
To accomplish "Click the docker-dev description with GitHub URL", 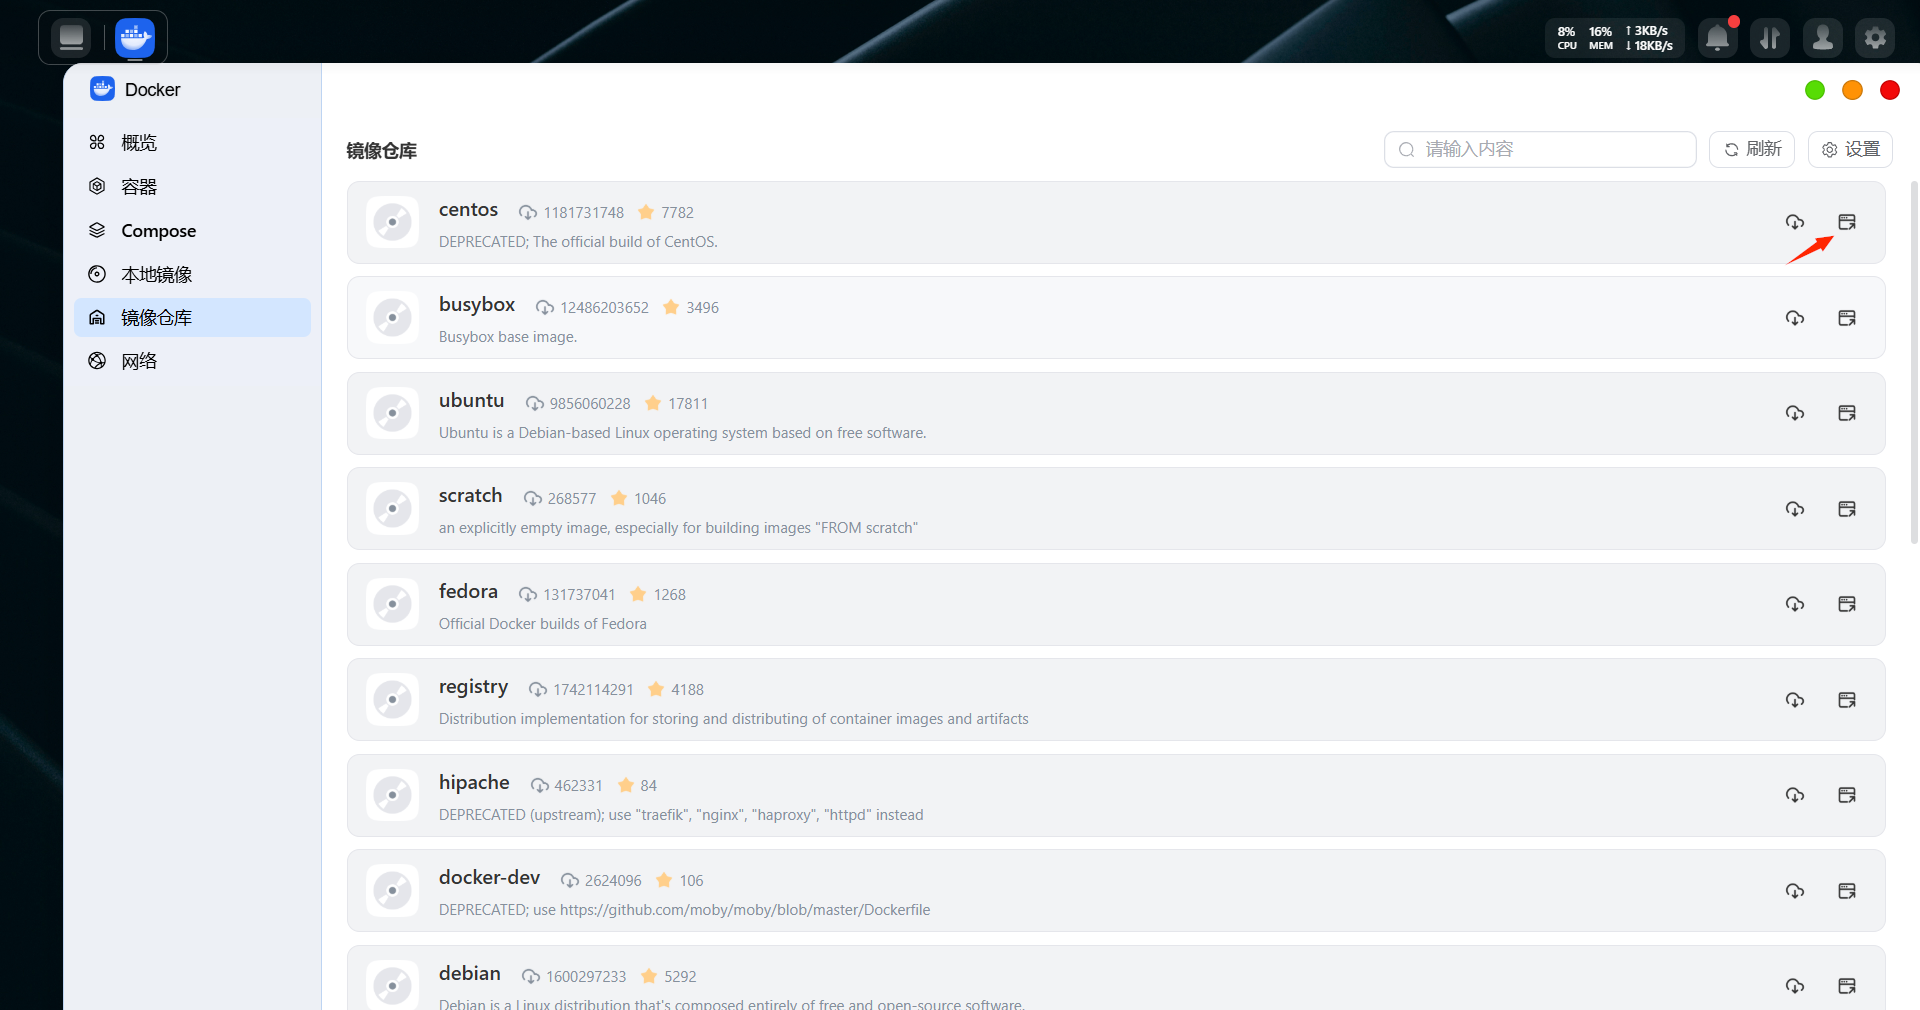I will pos(684,910).
